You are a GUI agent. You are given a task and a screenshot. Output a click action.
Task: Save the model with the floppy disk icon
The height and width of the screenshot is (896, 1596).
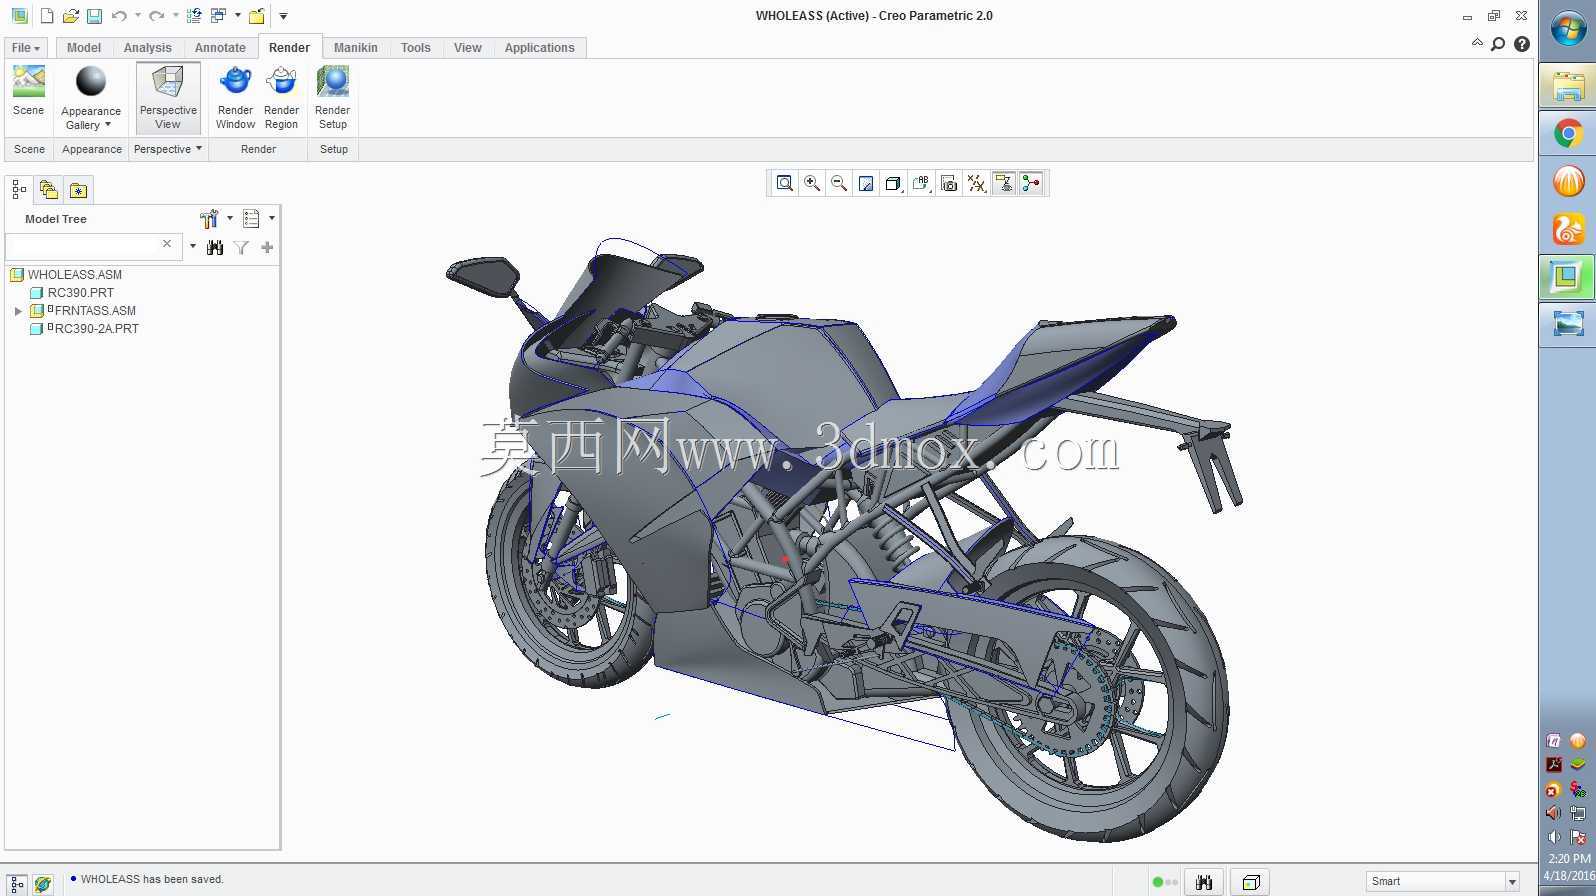(x=94, y=16)
